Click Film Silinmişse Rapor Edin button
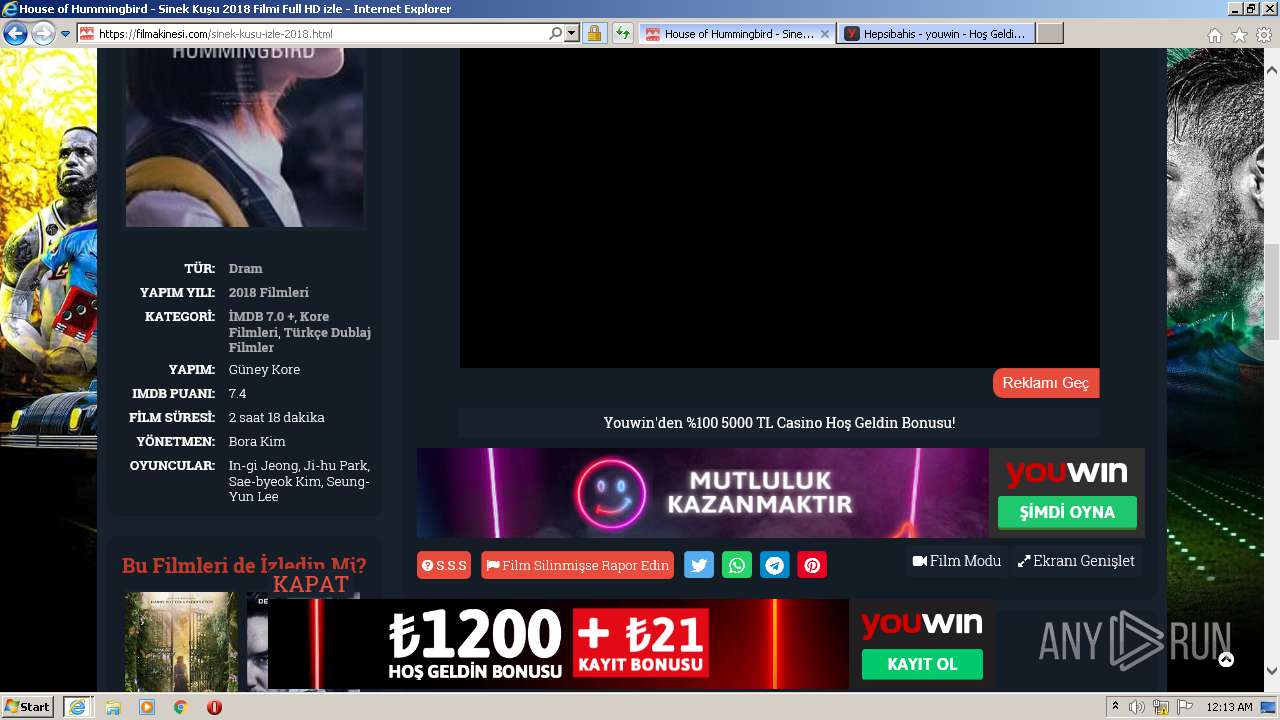Screen dimensions: 1280x720 [x=577, y=565]
